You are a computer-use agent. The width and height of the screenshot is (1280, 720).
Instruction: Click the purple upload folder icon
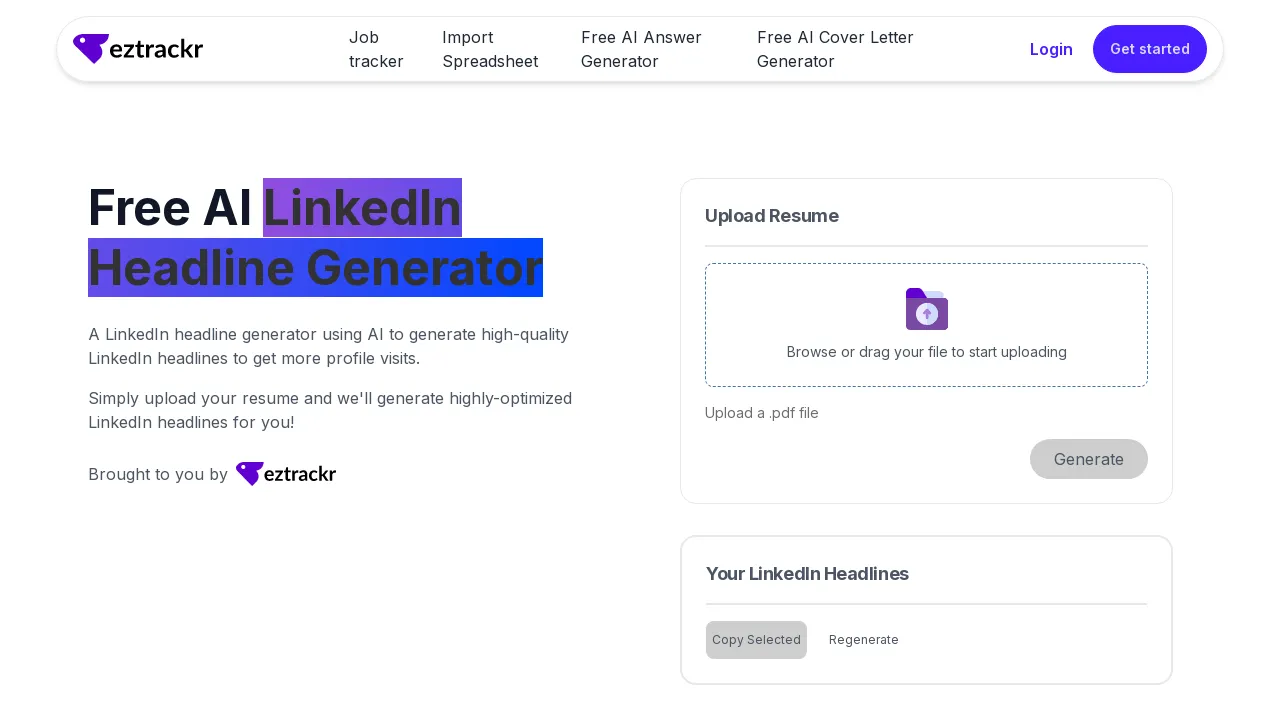coord(926,309)
